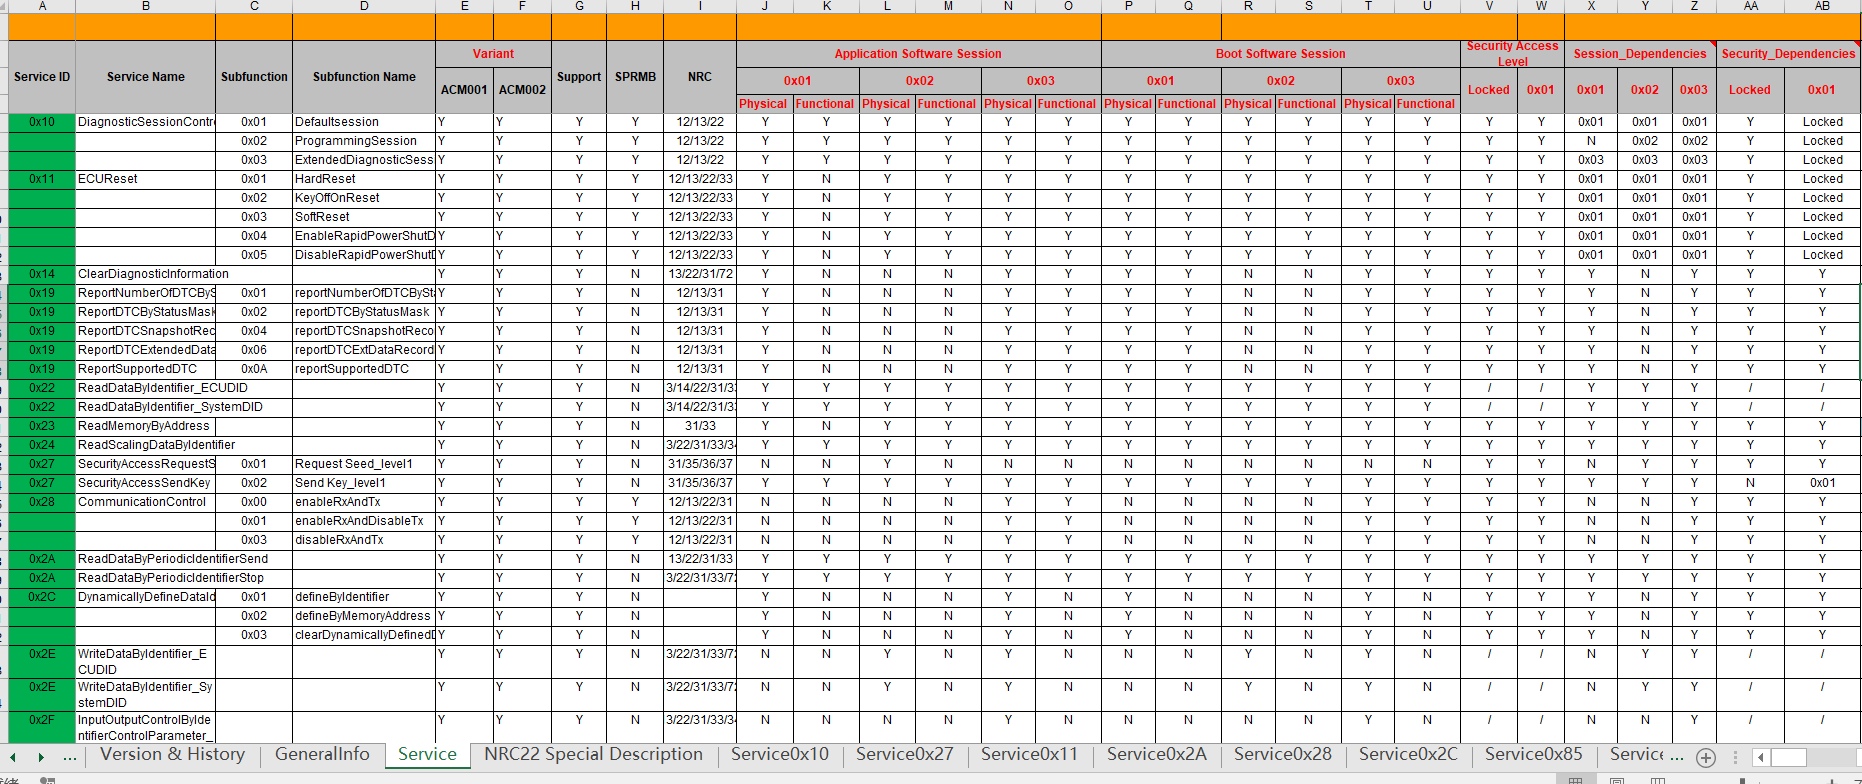The height and width of the screenshot is (784, 1862).
Task: Select the "Session_Dependencies" header cell
Action: 1640,54
